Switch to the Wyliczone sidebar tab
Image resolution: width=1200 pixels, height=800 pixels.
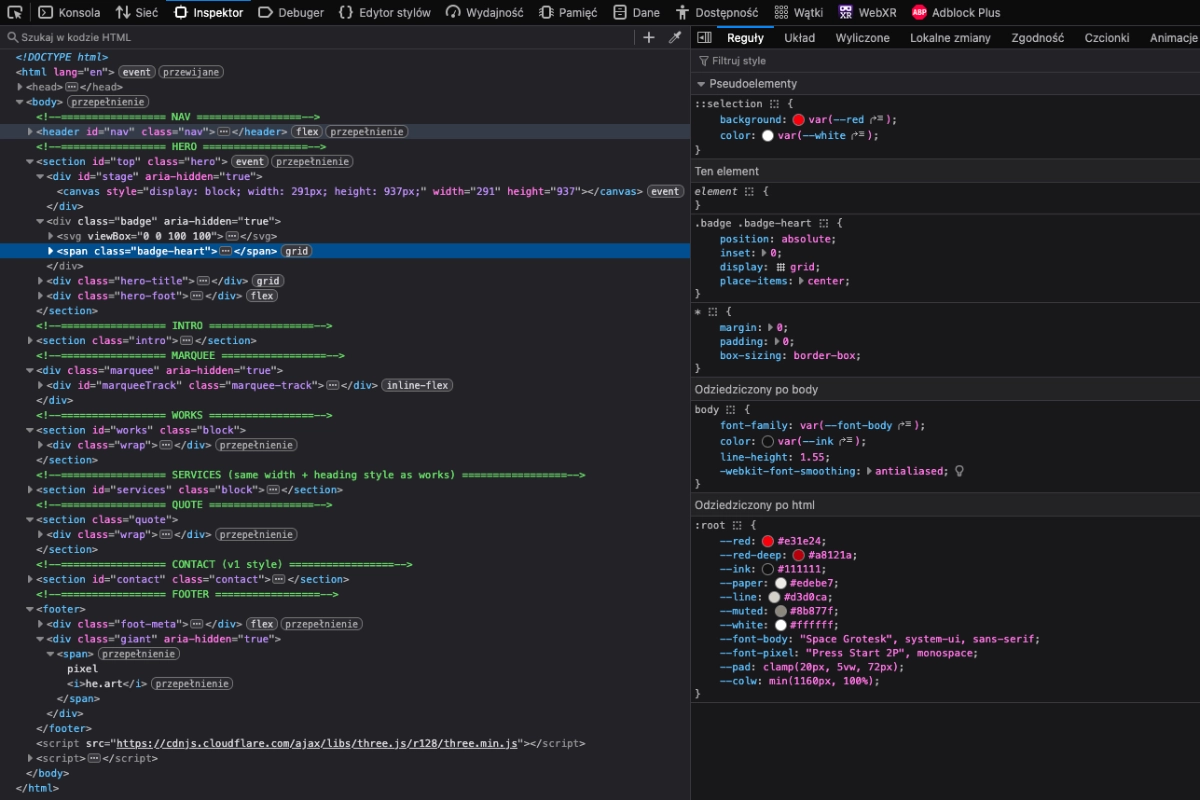coord(862,37)
